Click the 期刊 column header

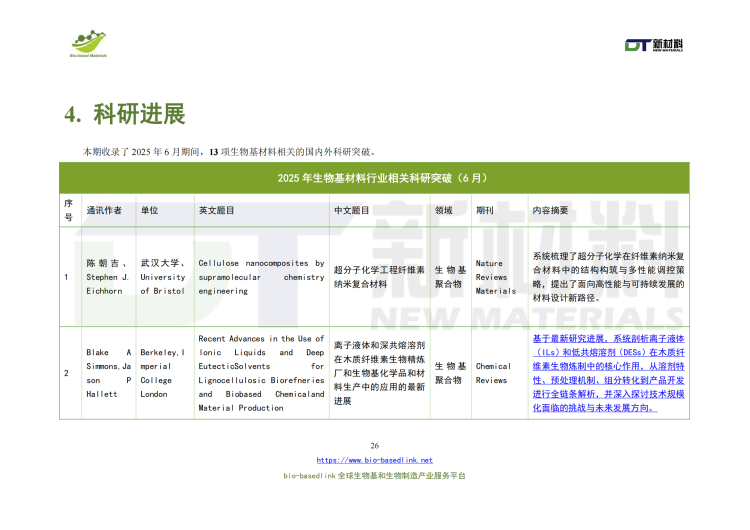pyautogui.click(x=485, y=211)
